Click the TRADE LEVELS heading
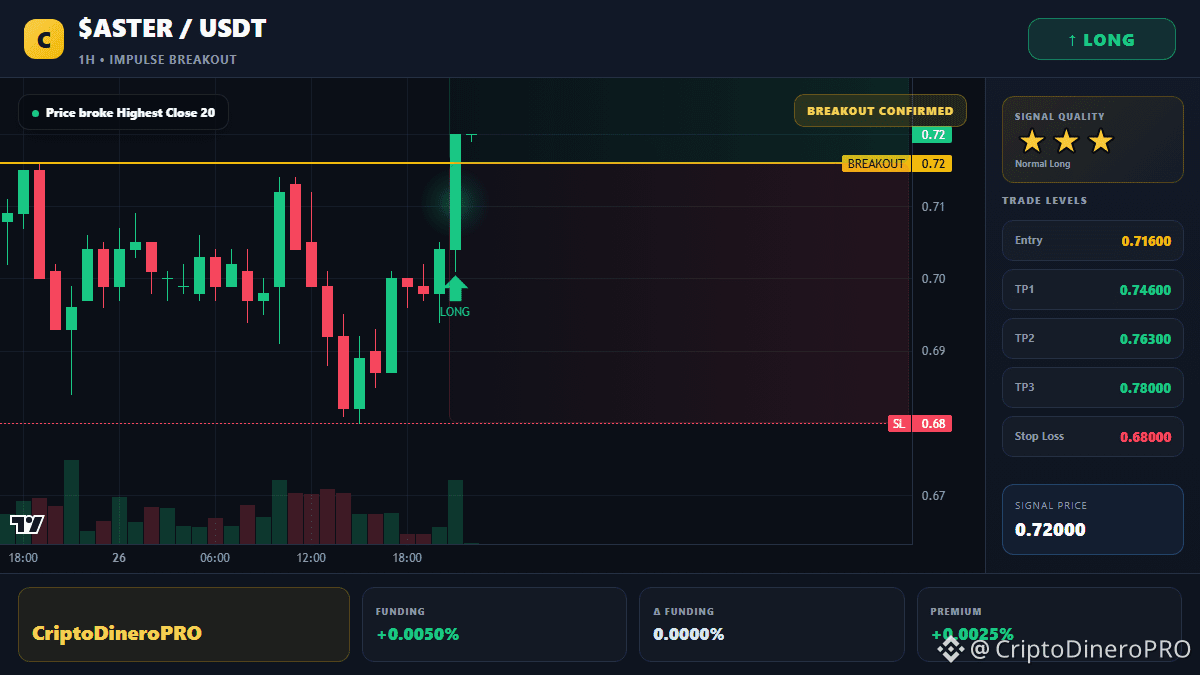This screenshot has height=675, width=1200. point(1044,201)
